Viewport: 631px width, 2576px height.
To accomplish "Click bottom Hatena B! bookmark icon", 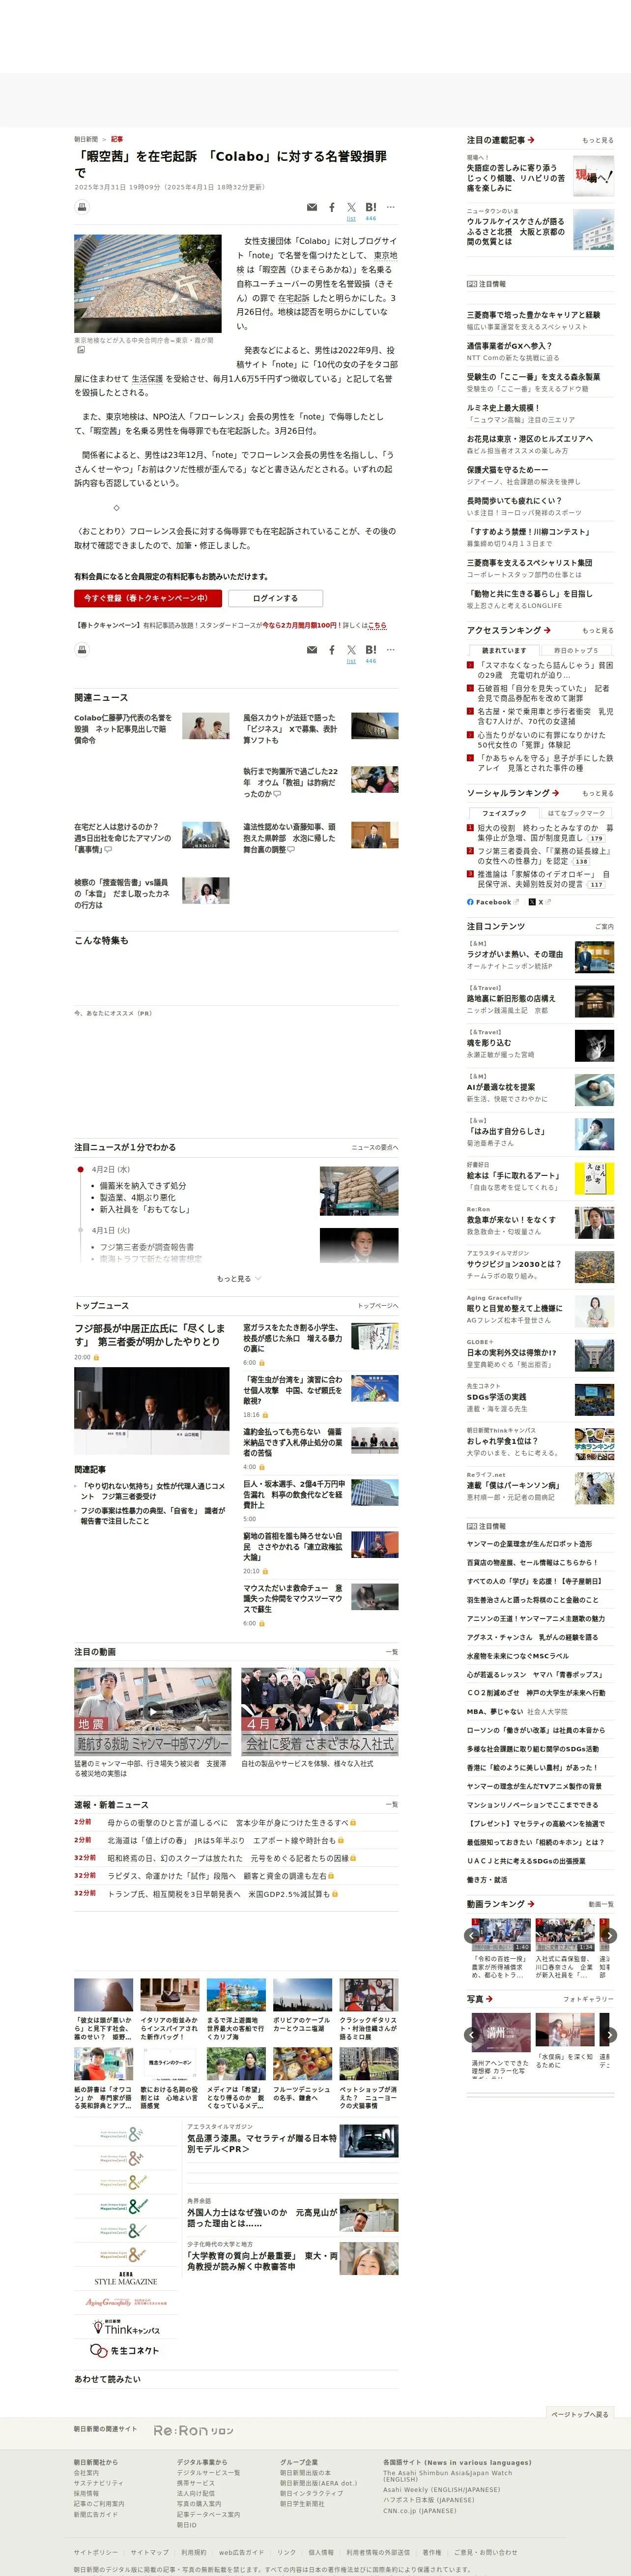I will pos(371,649).
